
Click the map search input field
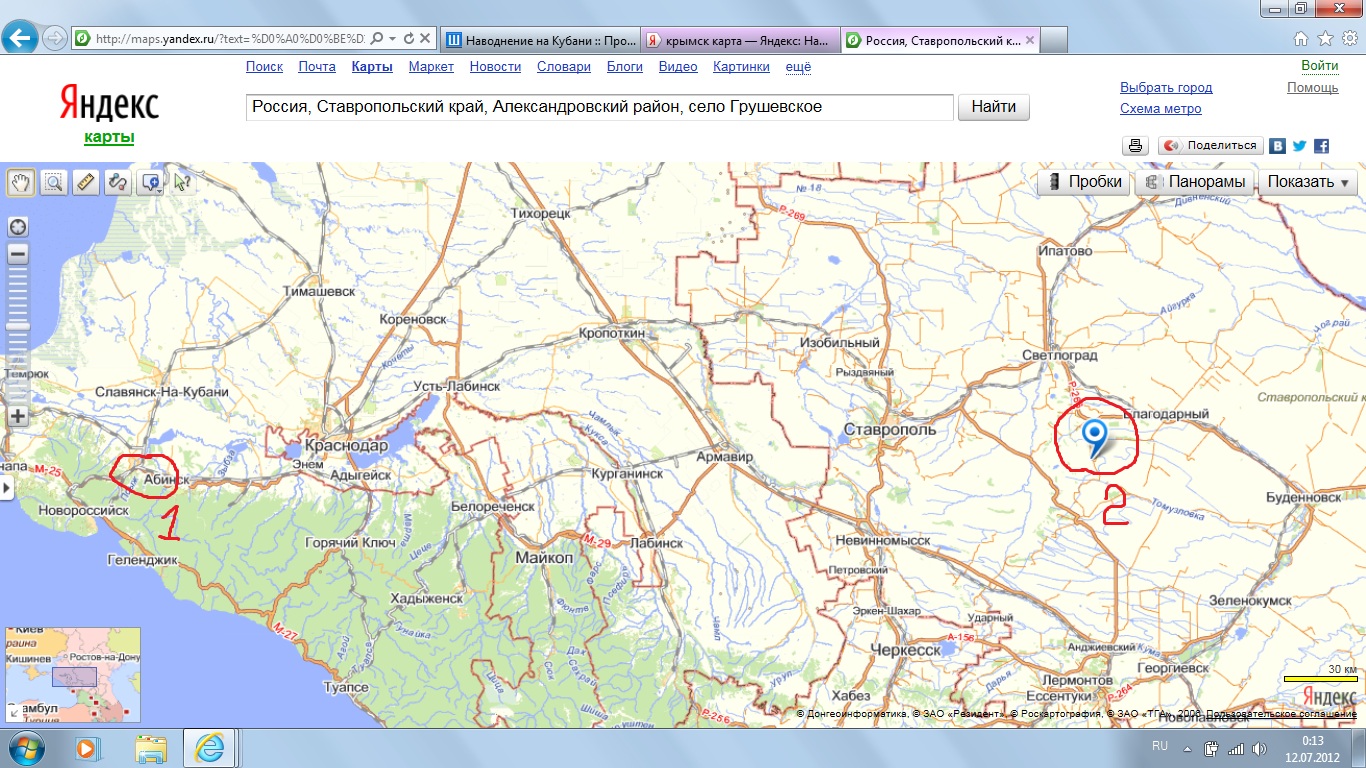coord(599,107)
